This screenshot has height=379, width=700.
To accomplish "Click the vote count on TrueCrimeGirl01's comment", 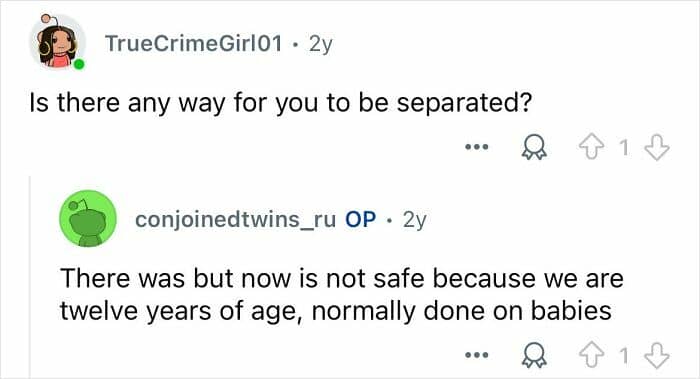I will click(624, 148).
